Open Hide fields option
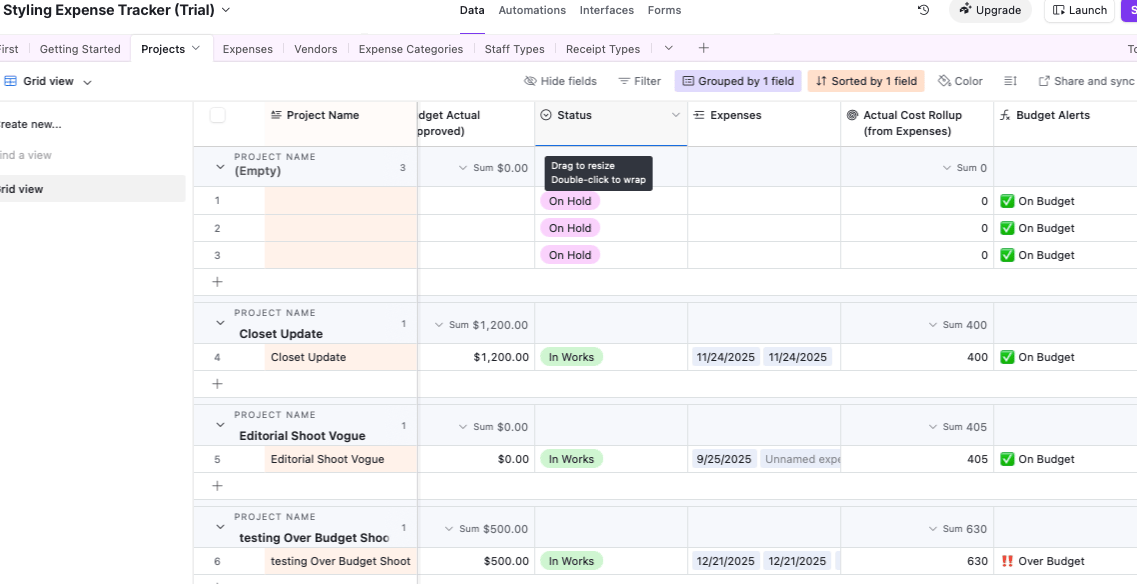The height and width of the screenshot is (584, 1137). (x=560, y=81)
